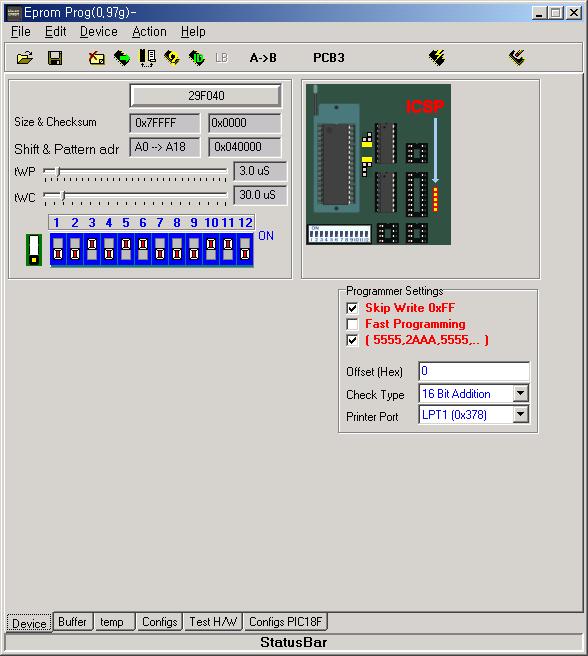The image size is (588, 656).
Task: Open the Printer Port dropdown
Action: pyautogui.click(x=521, y=415)
